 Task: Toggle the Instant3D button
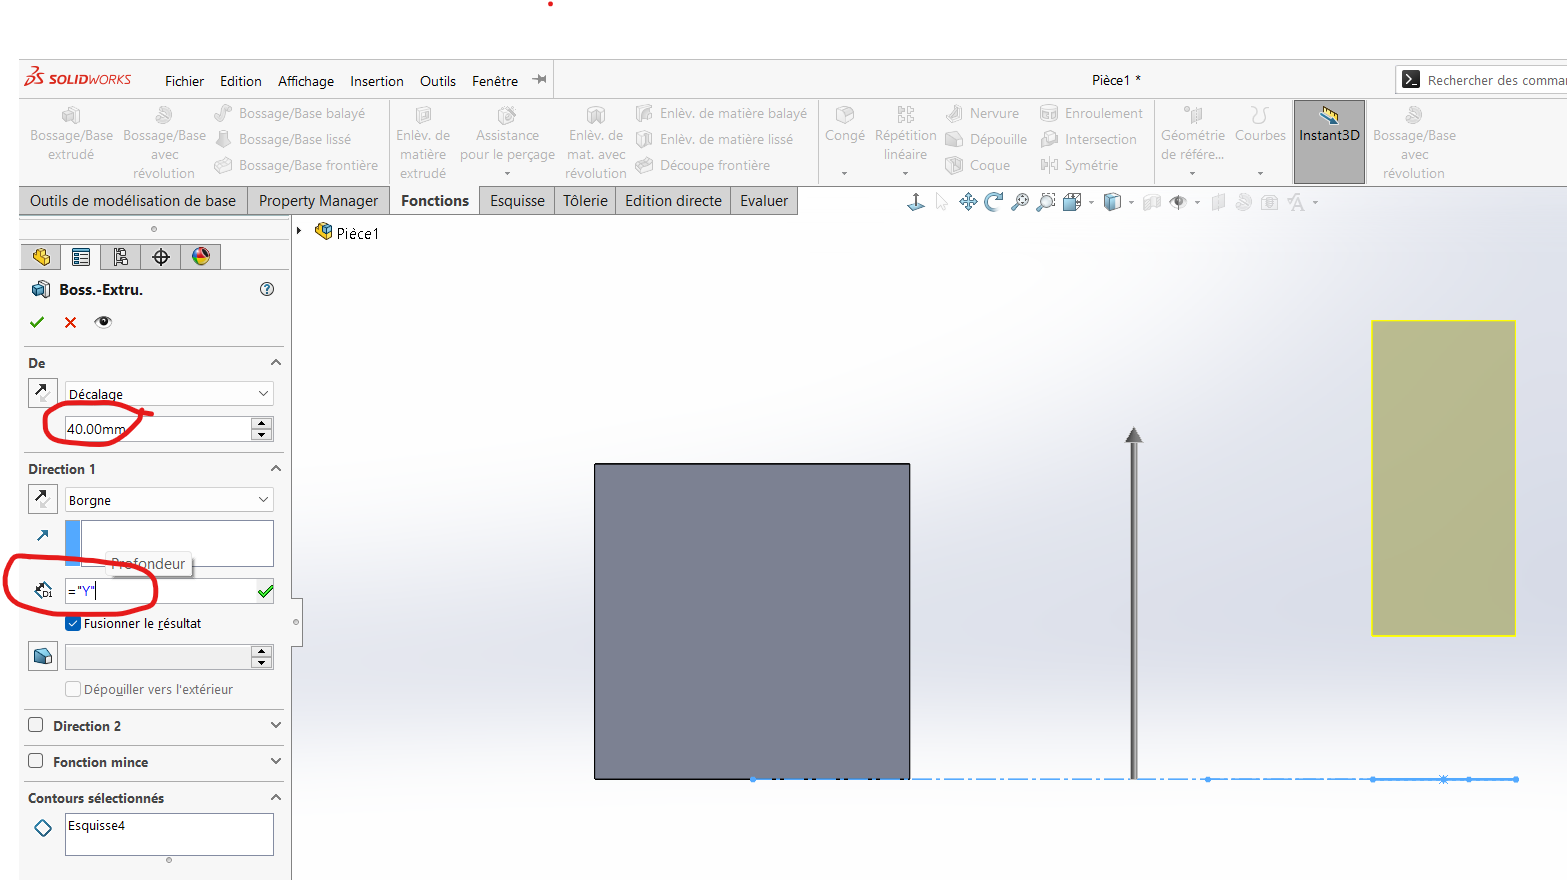coord(1329,142)
